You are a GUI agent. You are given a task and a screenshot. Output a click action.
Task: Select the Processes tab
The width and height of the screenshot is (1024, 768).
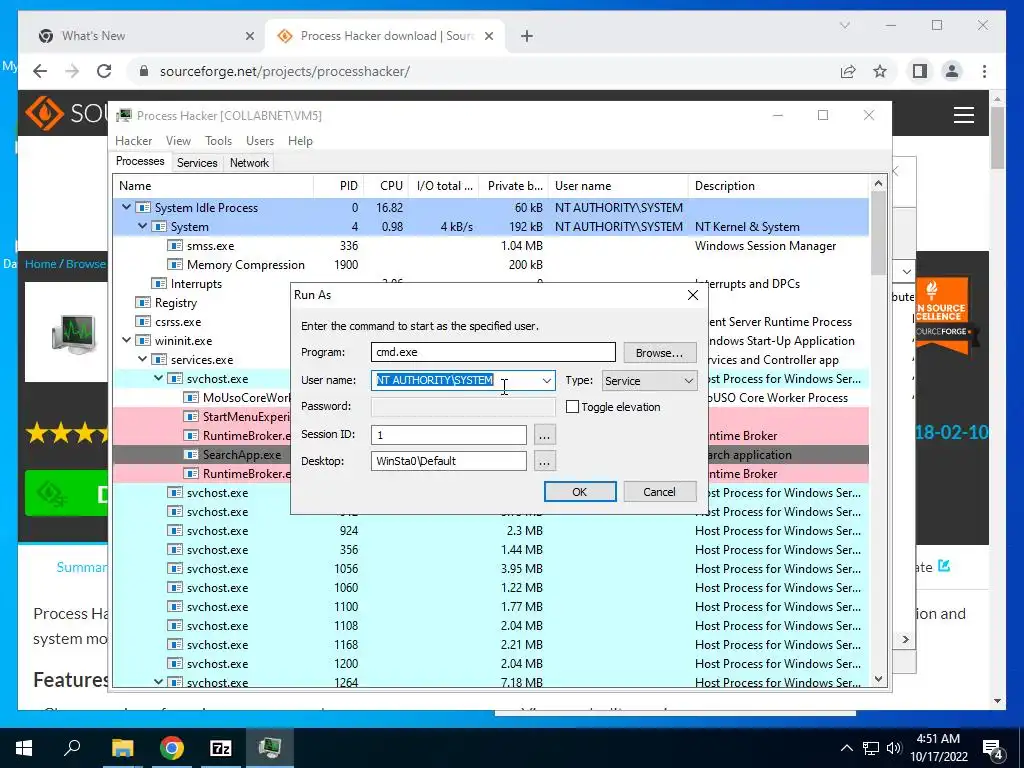[140, 161]
